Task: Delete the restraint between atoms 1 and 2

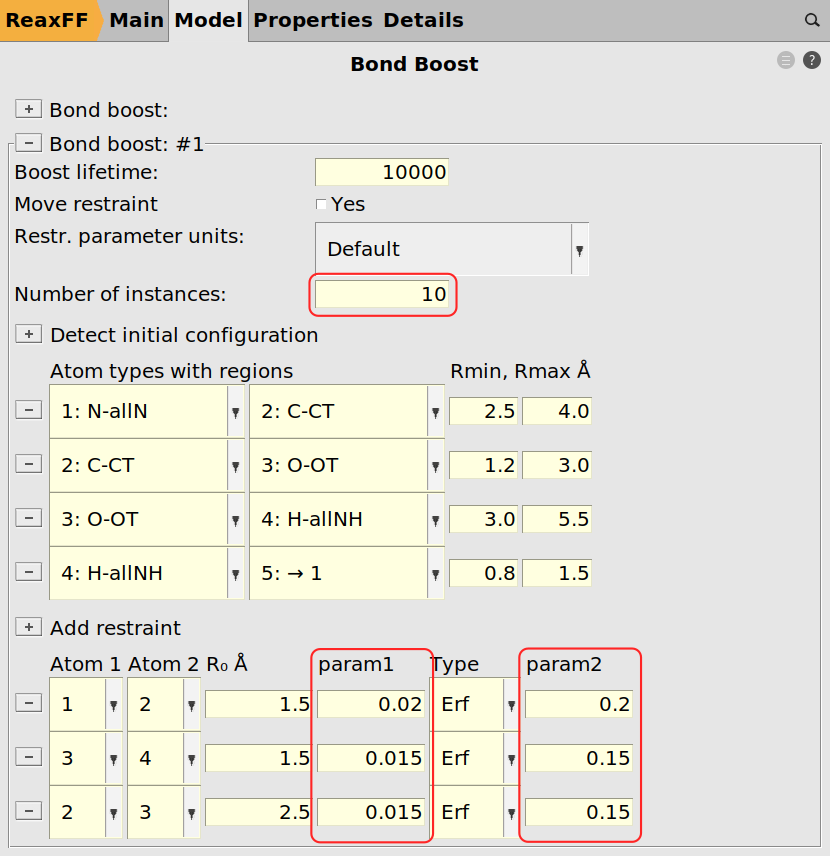Action: pos(28,704)
